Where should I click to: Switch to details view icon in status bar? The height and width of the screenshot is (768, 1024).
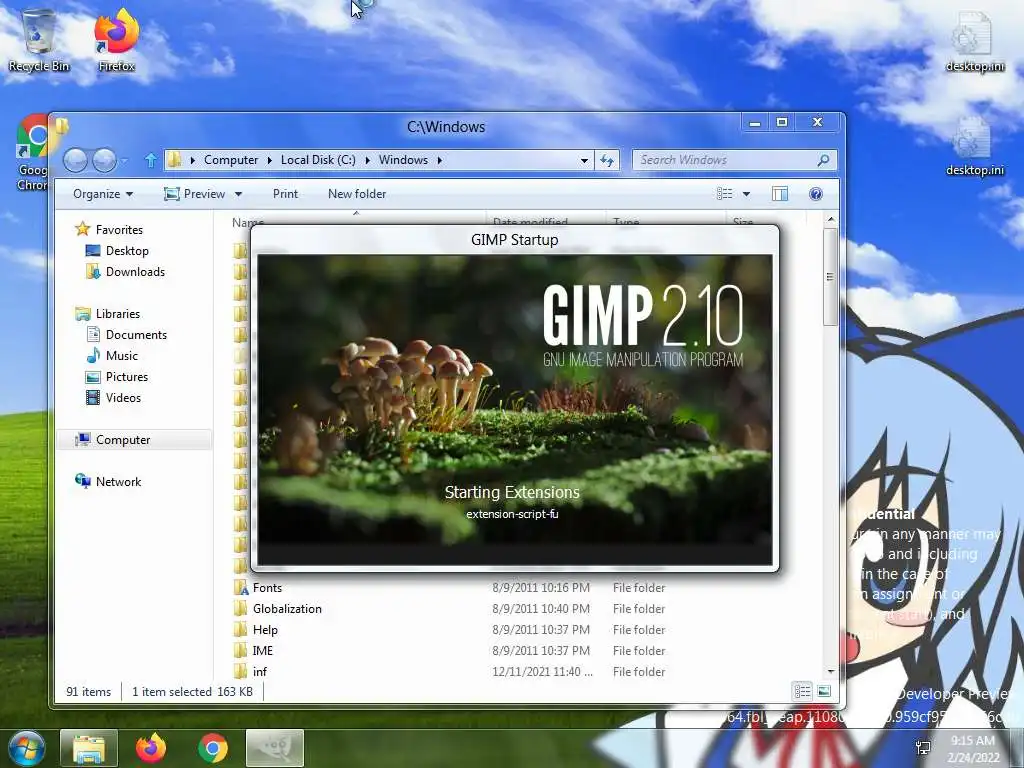click(x=803, y=691)
